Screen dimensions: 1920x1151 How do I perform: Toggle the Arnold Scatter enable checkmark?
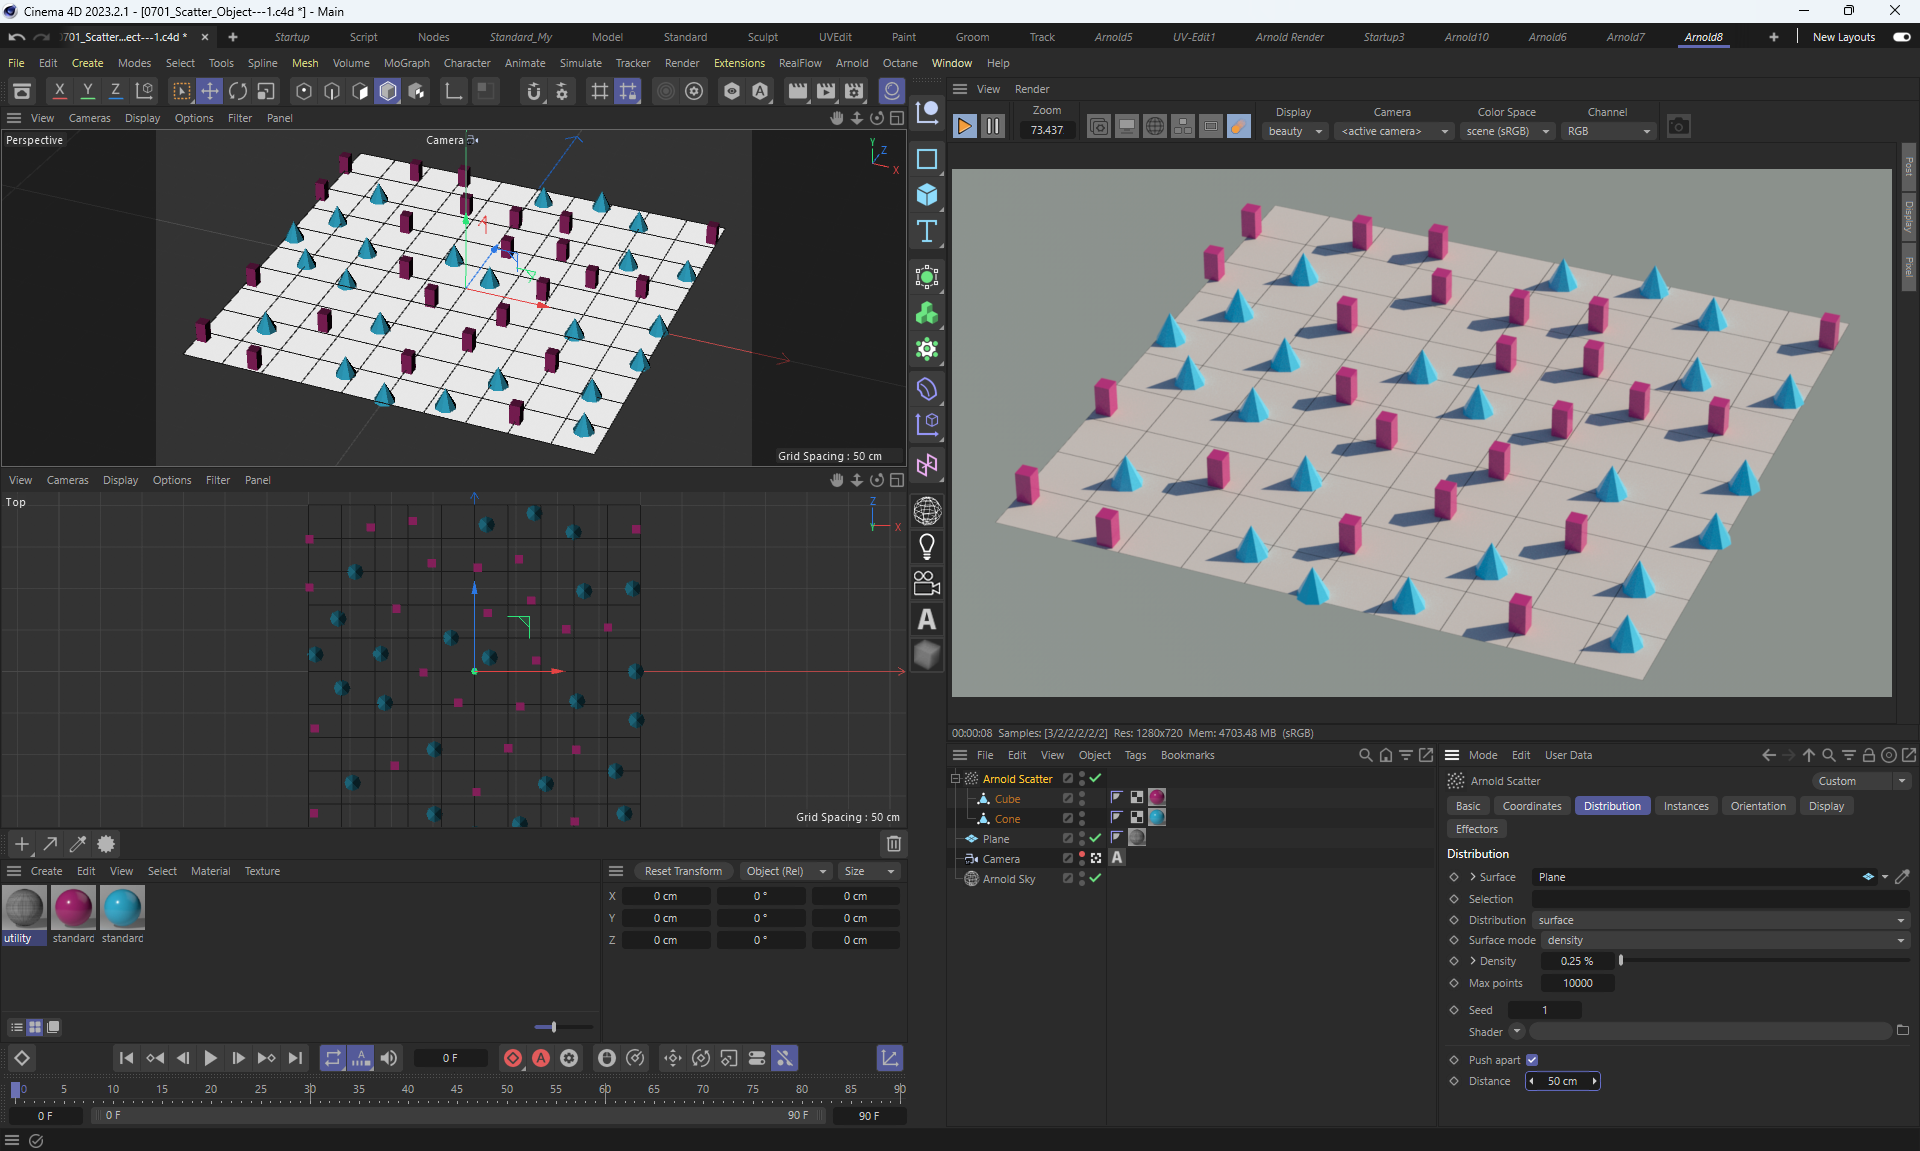coord(1095,778)
